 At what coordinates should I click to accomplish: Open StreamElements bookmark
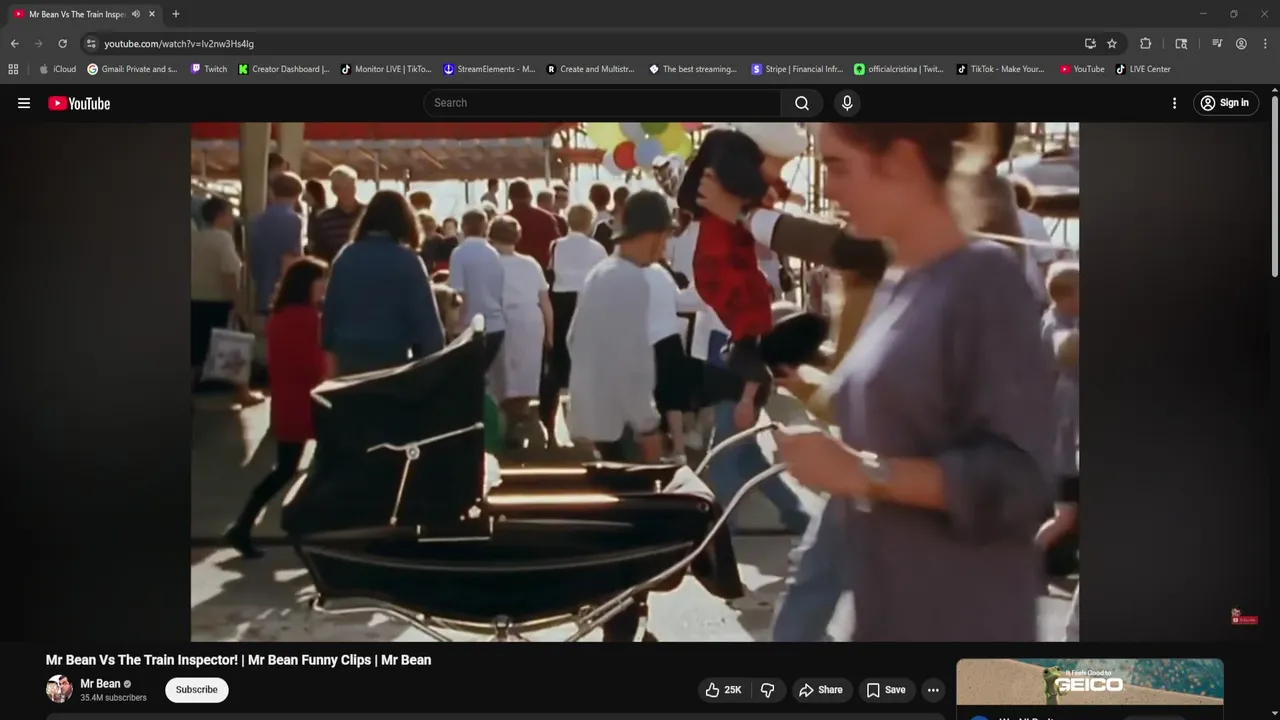point(489,69)
